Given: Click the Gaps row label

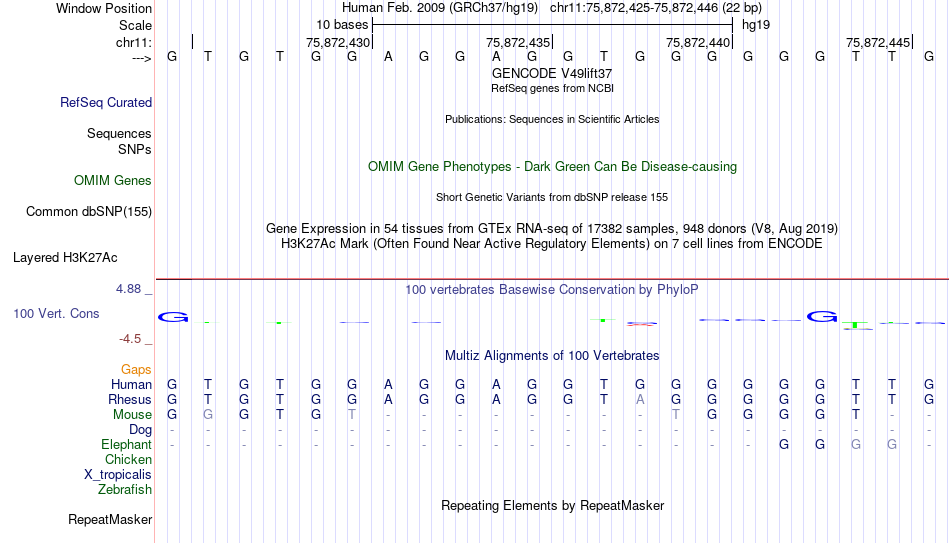Looking at the screenshot, I should tap(136, 370).
